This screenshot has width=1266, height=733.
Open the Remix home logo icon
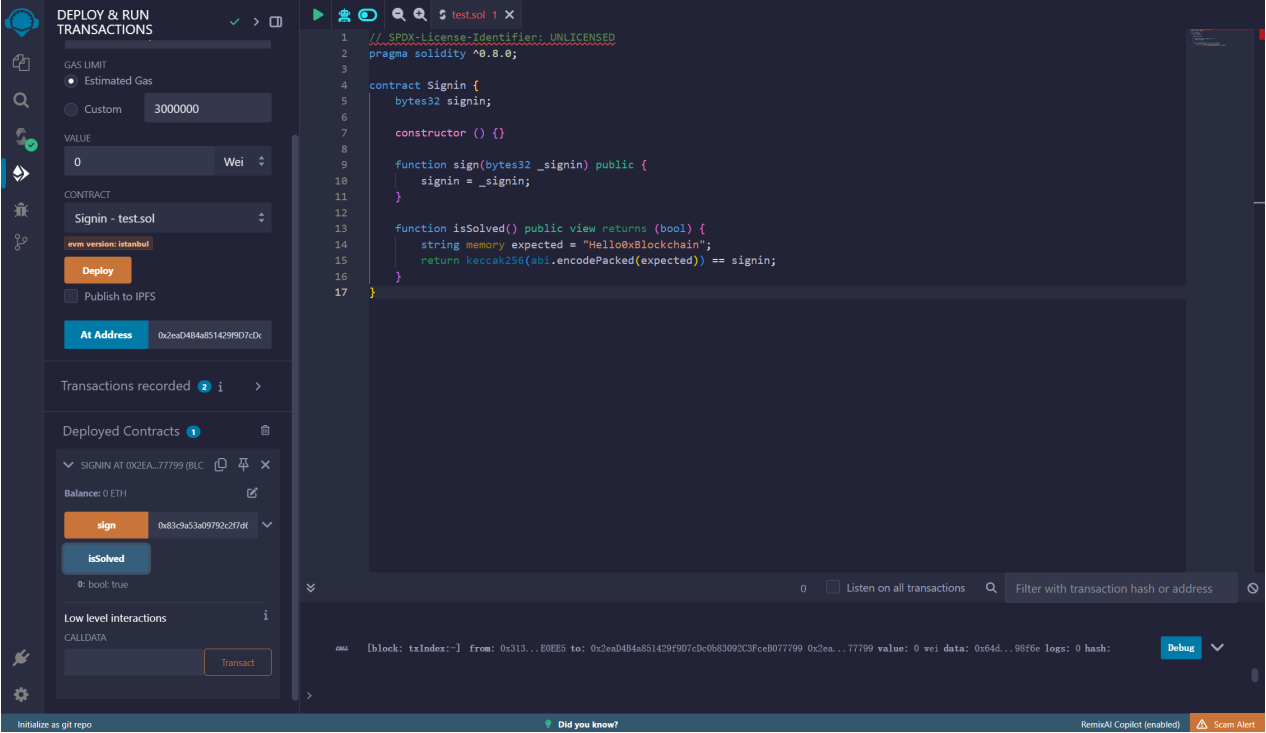pos(21,21)
